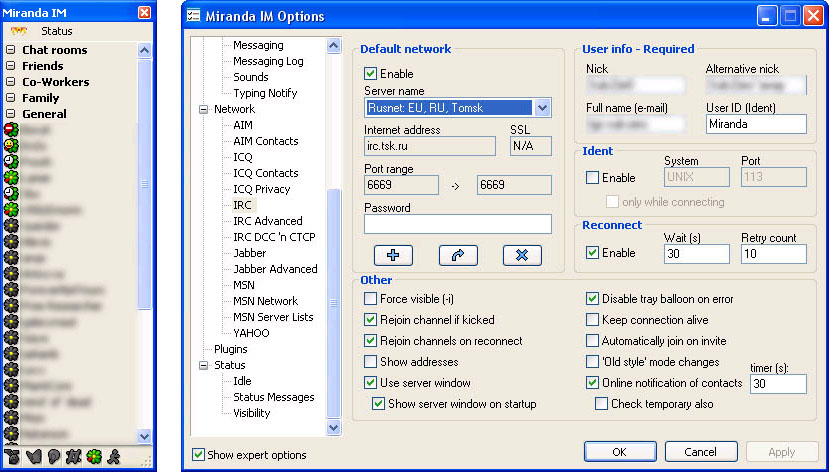
Task: Click the Jabber lightbulb status icon
Action: [x=54, y=456]
